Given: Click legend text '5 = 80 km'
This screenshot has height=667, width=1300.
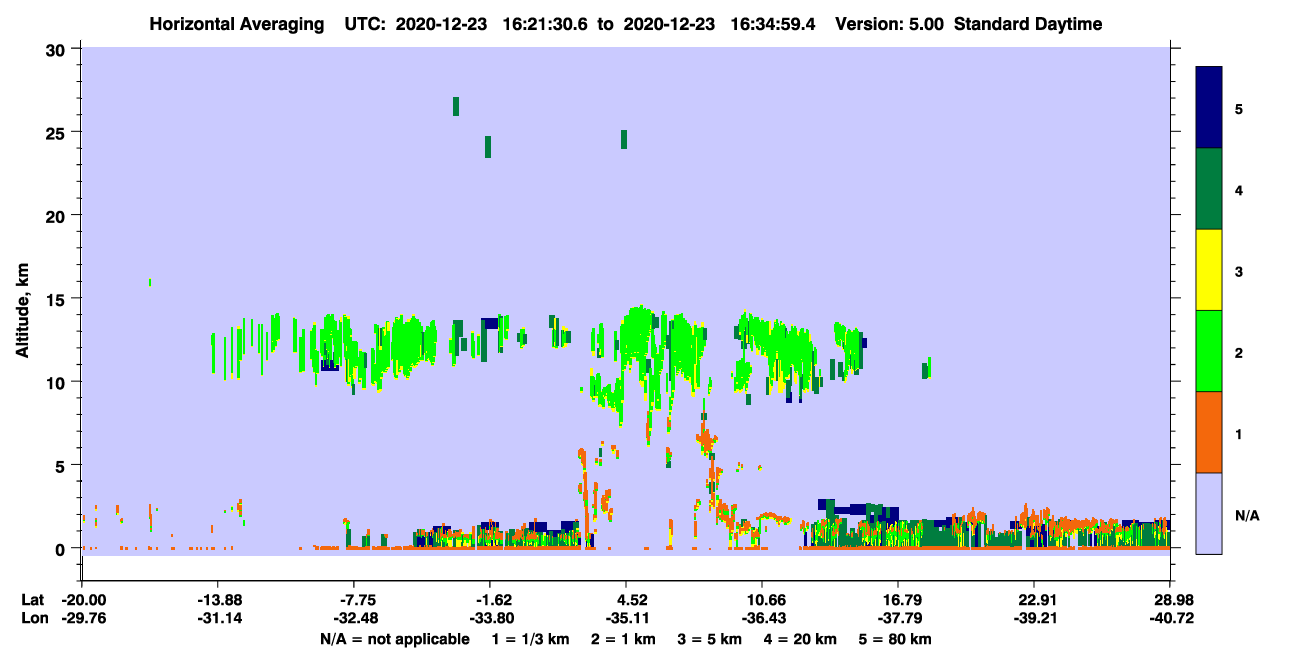Looking at the screenshot, I should coord(895,639).
